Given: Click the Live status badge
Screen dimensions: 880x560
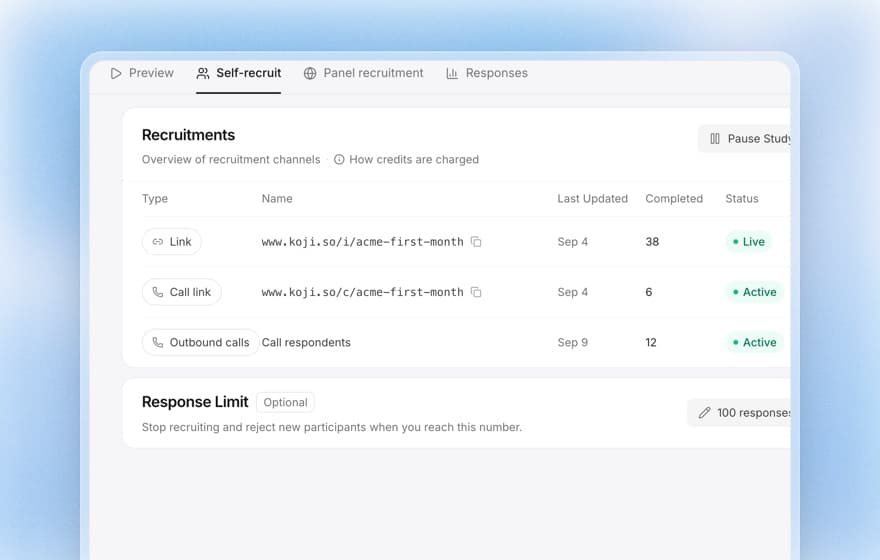Looking at the screenshot, I should [749, 242].
